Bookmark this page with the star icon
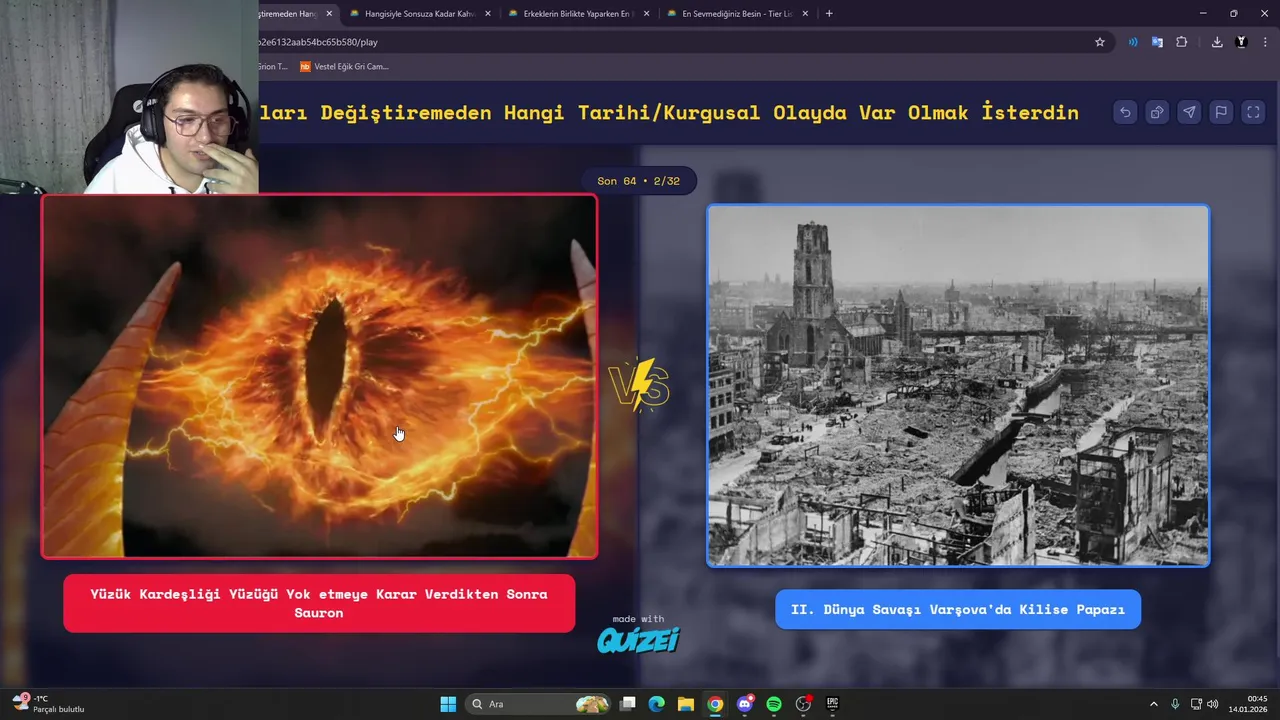Viewport: 1280px width, 720px height. pyautogui.click(x=1100, y=42)
